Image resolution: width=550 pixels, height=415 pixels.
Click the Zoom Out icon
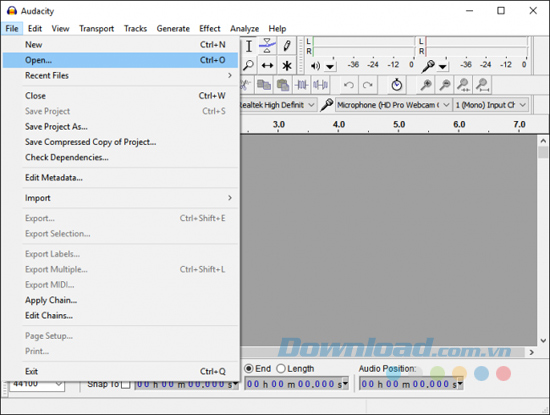[x=445, y=85]
